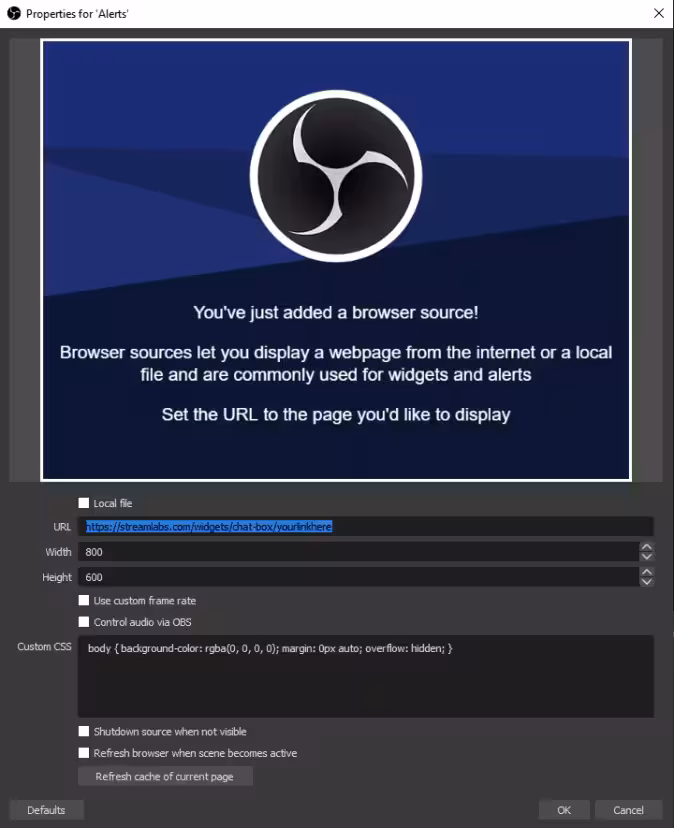Increase Height with the up arrow

pos(647,572)
